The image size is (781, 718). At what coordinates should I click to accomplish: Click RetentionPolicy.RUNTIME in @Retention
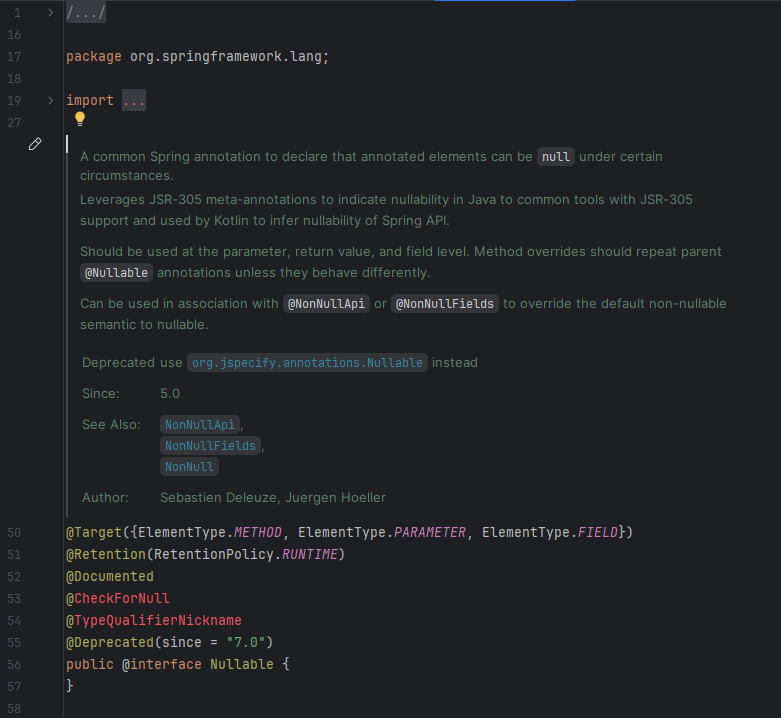coord(240,554)
